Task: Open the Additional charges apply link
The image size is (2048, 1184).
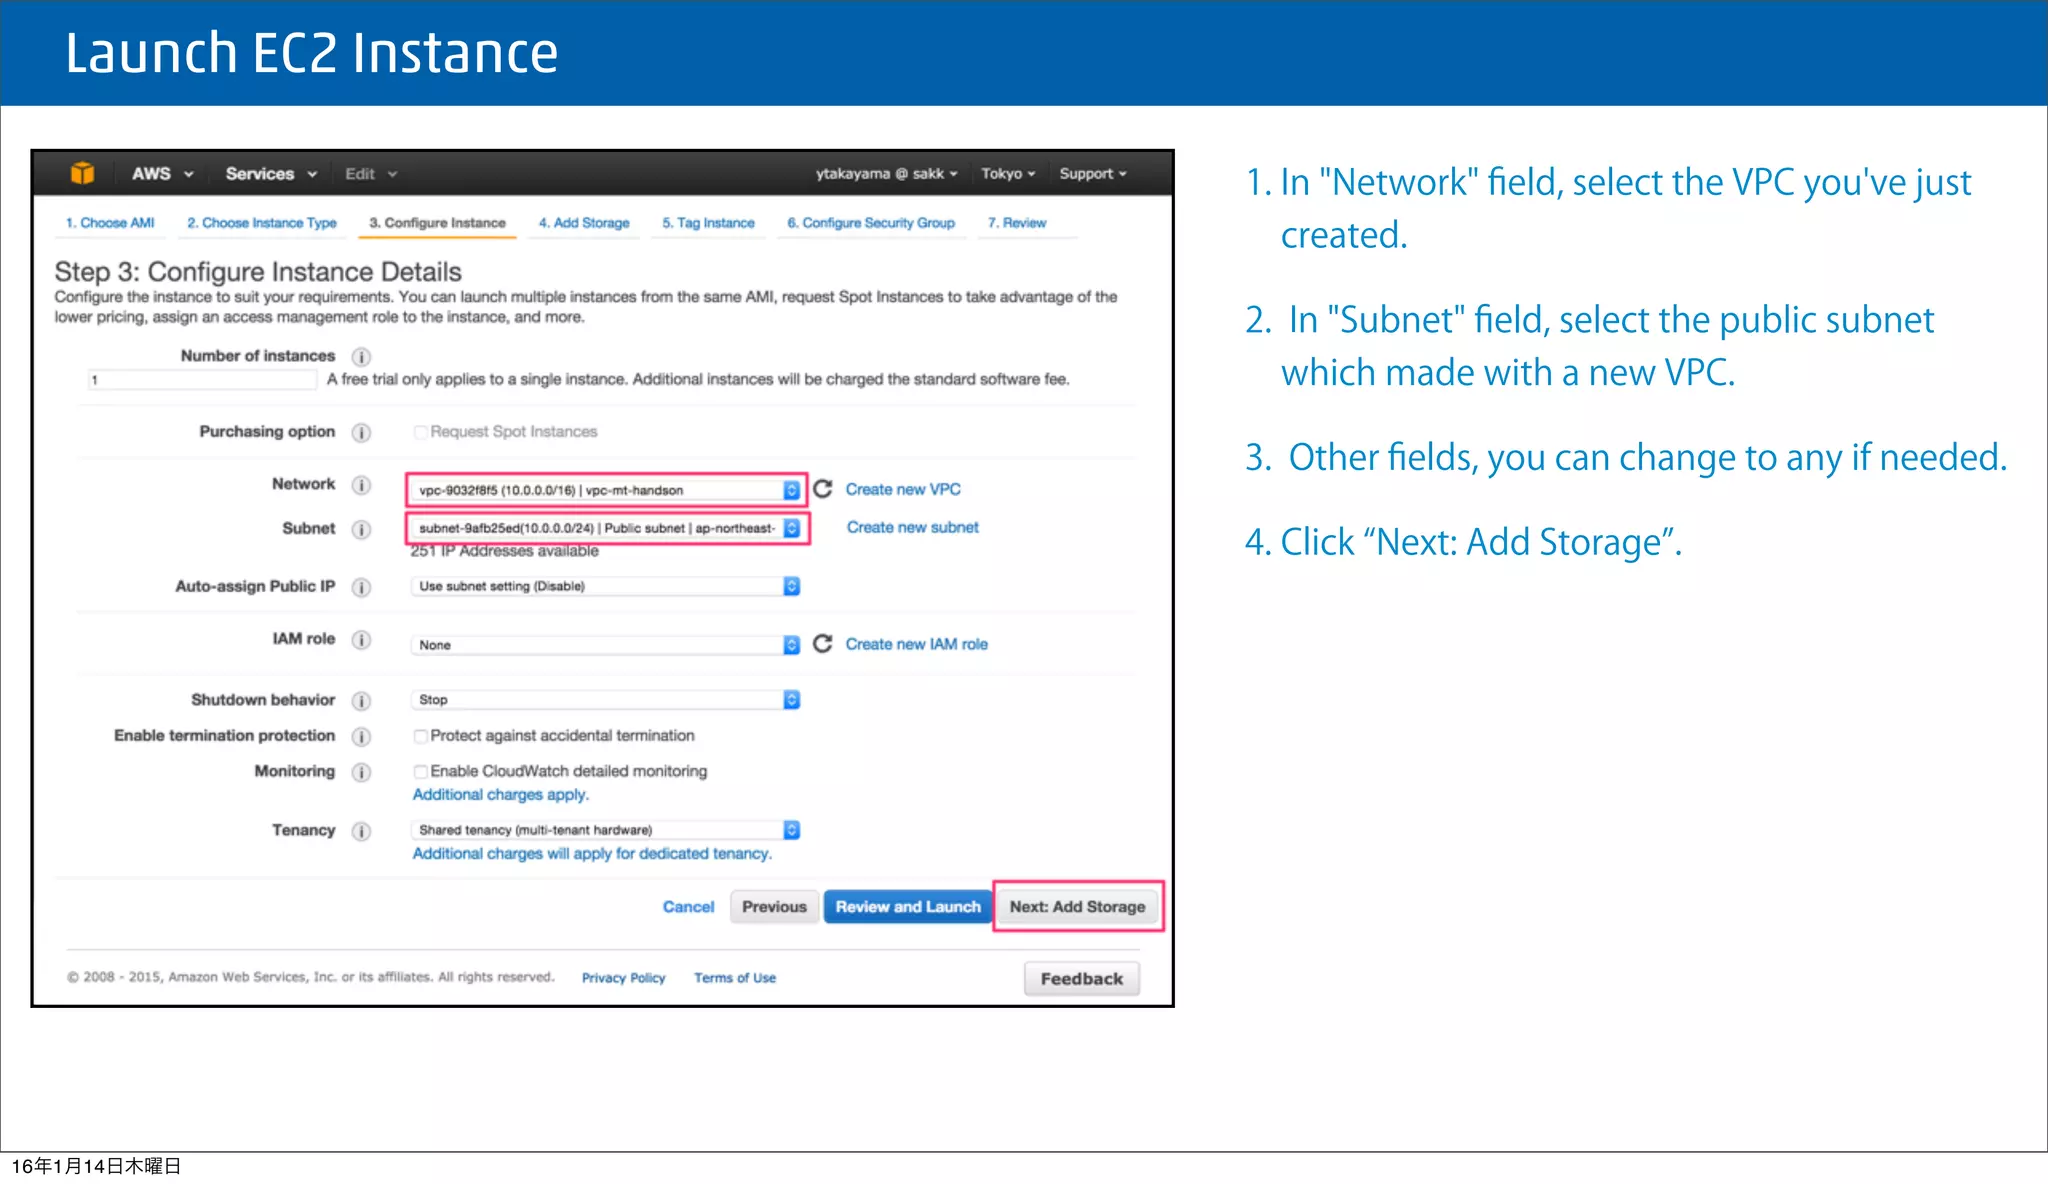Action: [x=501, y=794]
